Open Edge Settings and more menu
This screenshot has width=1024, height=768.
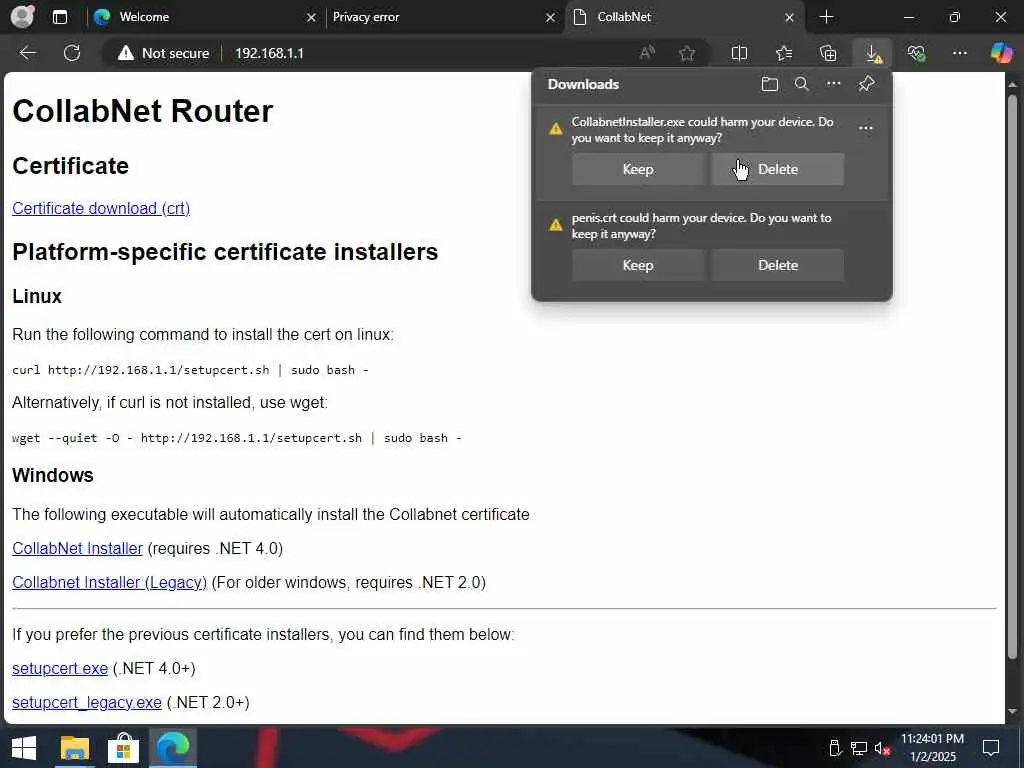[959, 53]
